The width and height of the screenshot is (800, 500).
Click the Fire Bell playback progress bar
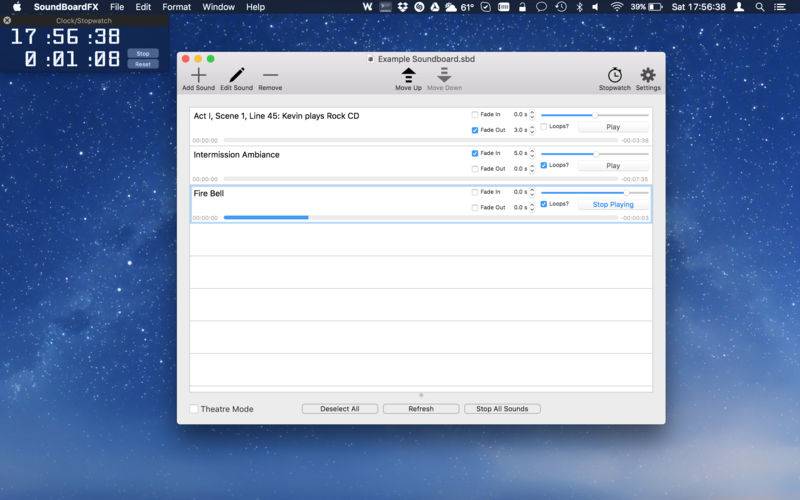click(x=420, y=218)
